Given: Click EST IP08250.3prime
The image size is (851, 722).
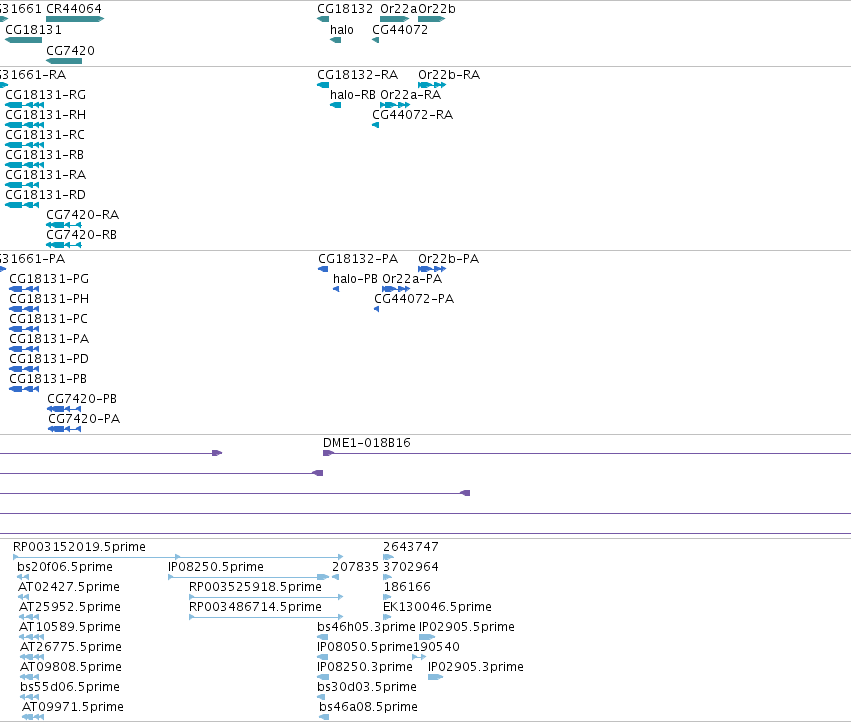Looking at the screenshot, I should [x=365, y=667].
